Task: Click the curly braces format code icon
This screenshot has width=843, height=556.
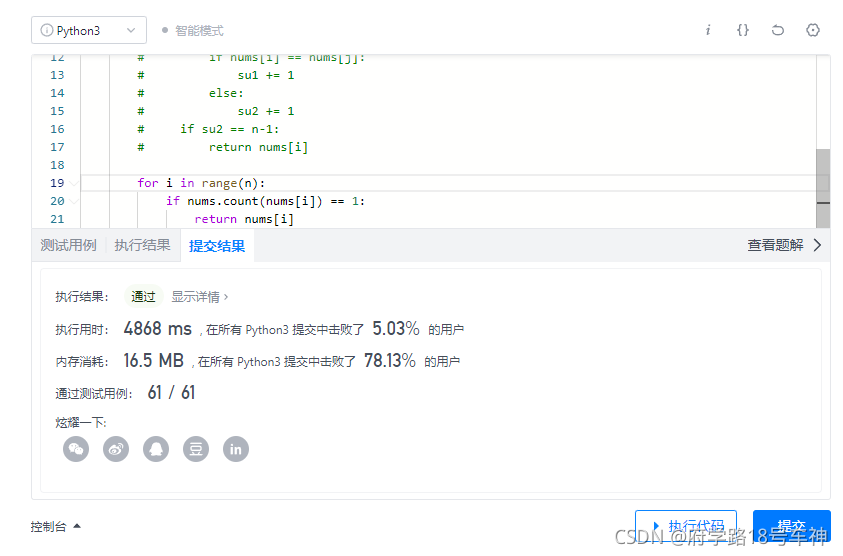Action: (x=742, y=30)
